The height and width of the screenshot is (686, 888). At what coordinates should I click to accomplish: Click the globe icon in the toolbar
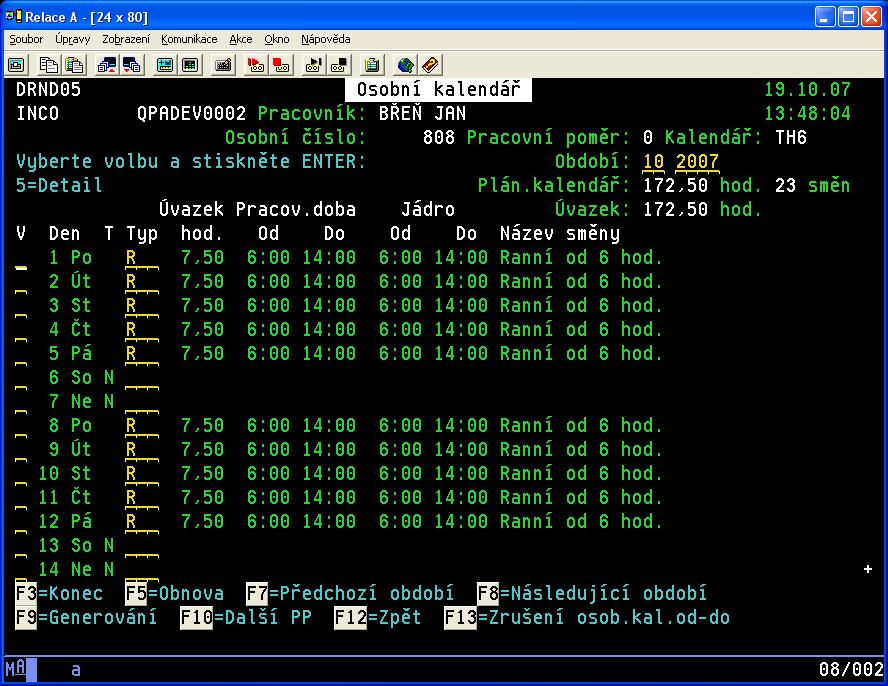coord(405,65)
